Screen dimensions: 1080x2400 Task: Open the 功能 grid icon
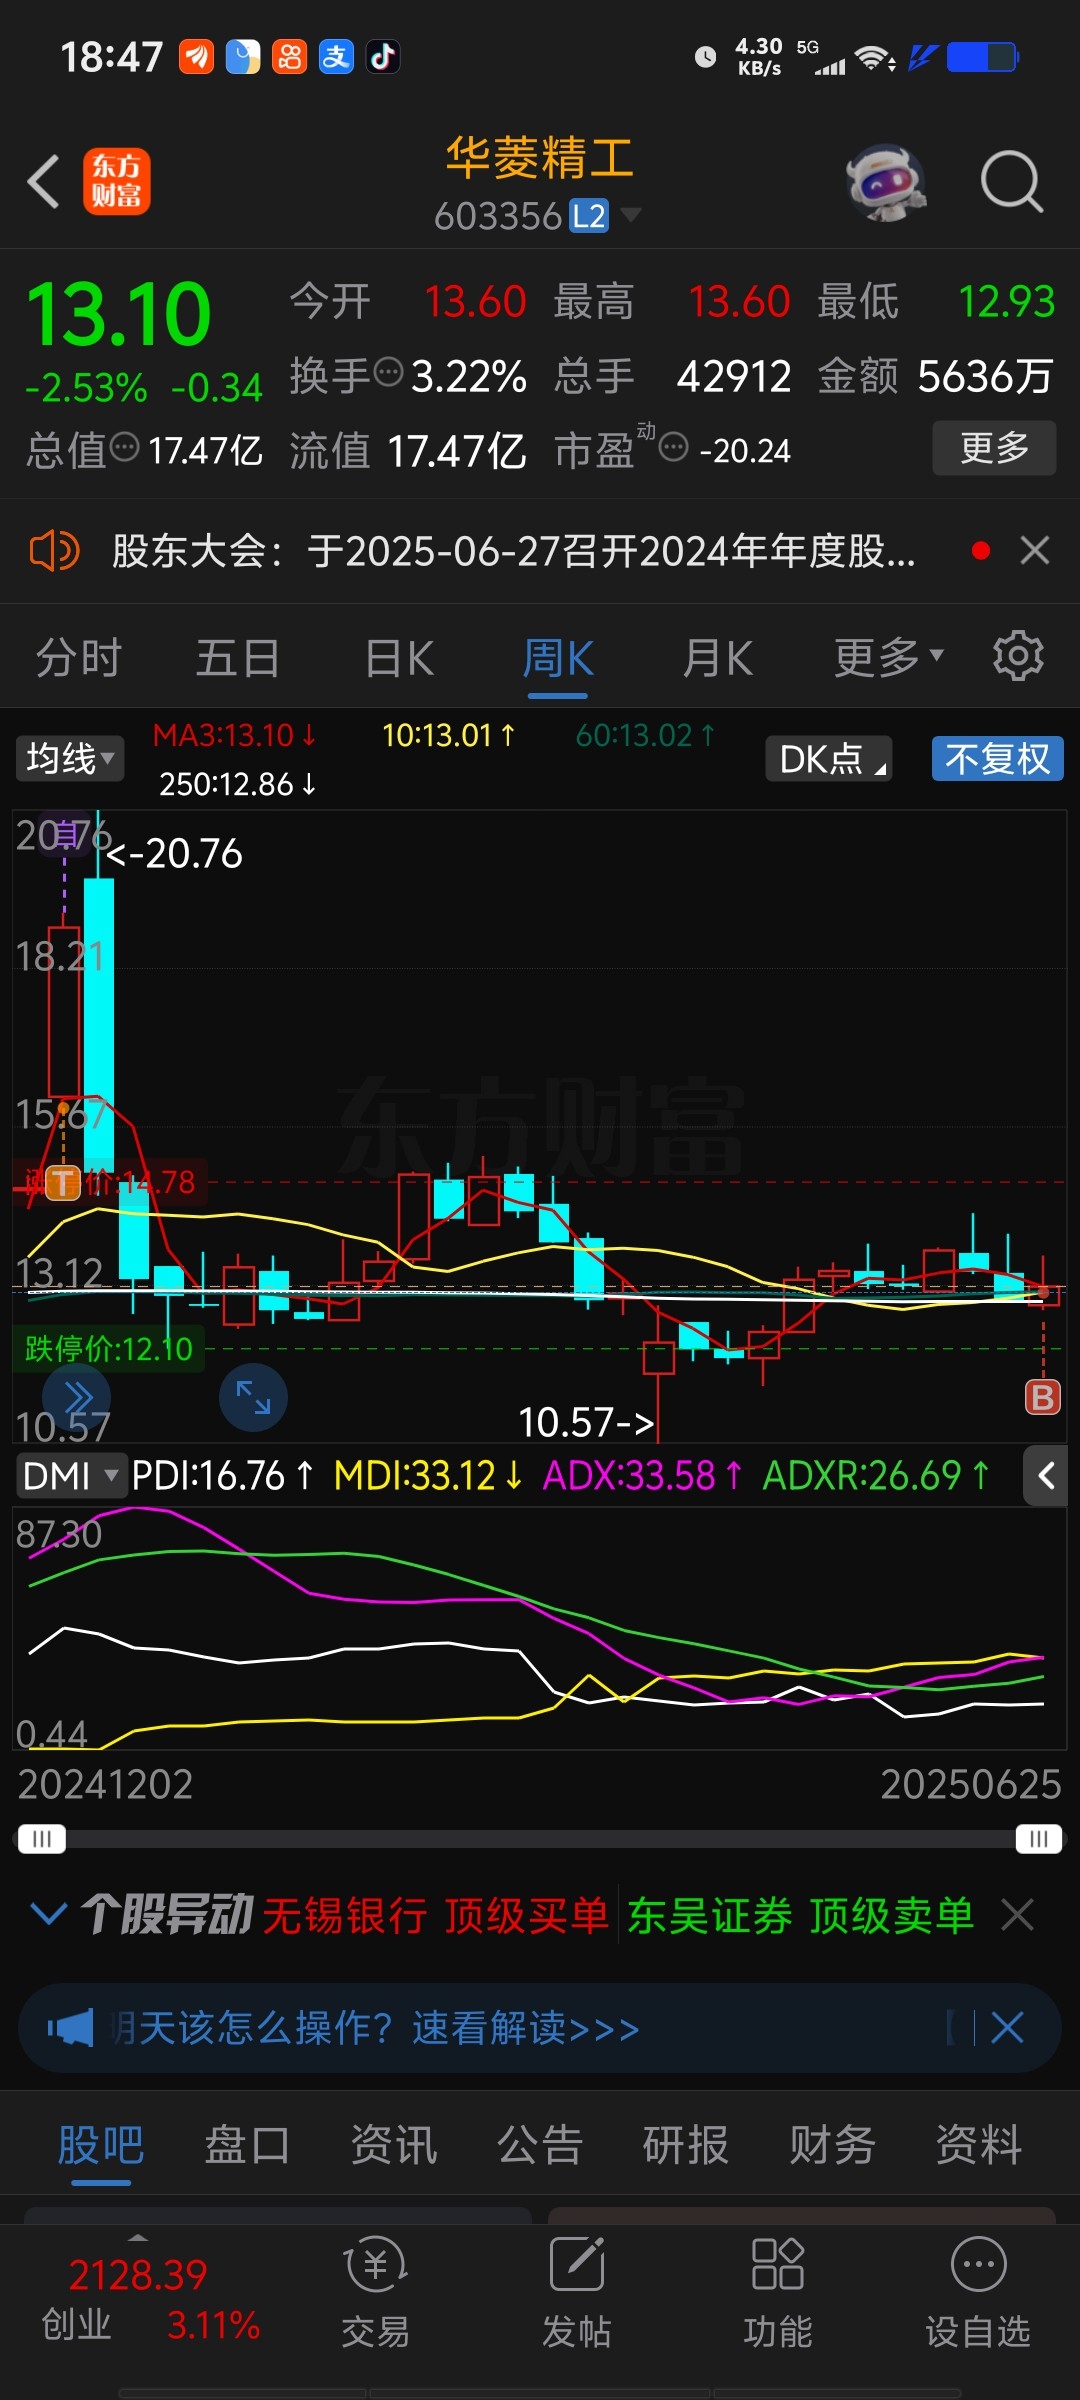point(778,2264)
